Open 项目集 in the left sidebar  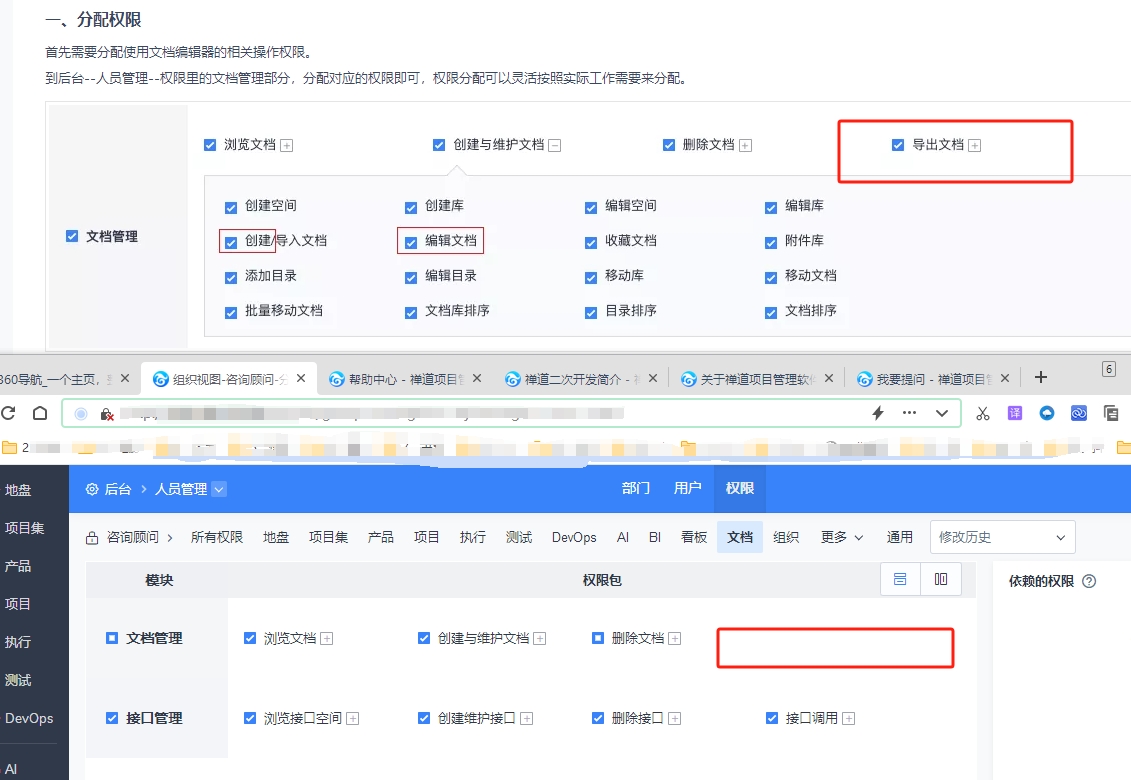24,528
